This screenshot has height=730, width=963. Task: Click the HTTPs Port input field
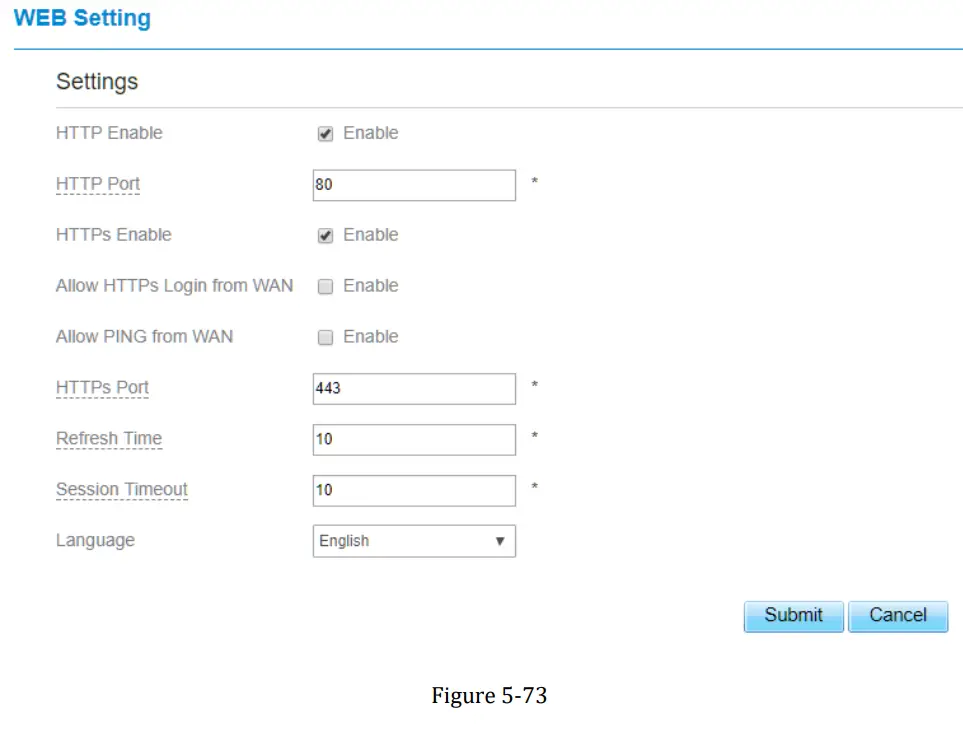tap(413, 388)
